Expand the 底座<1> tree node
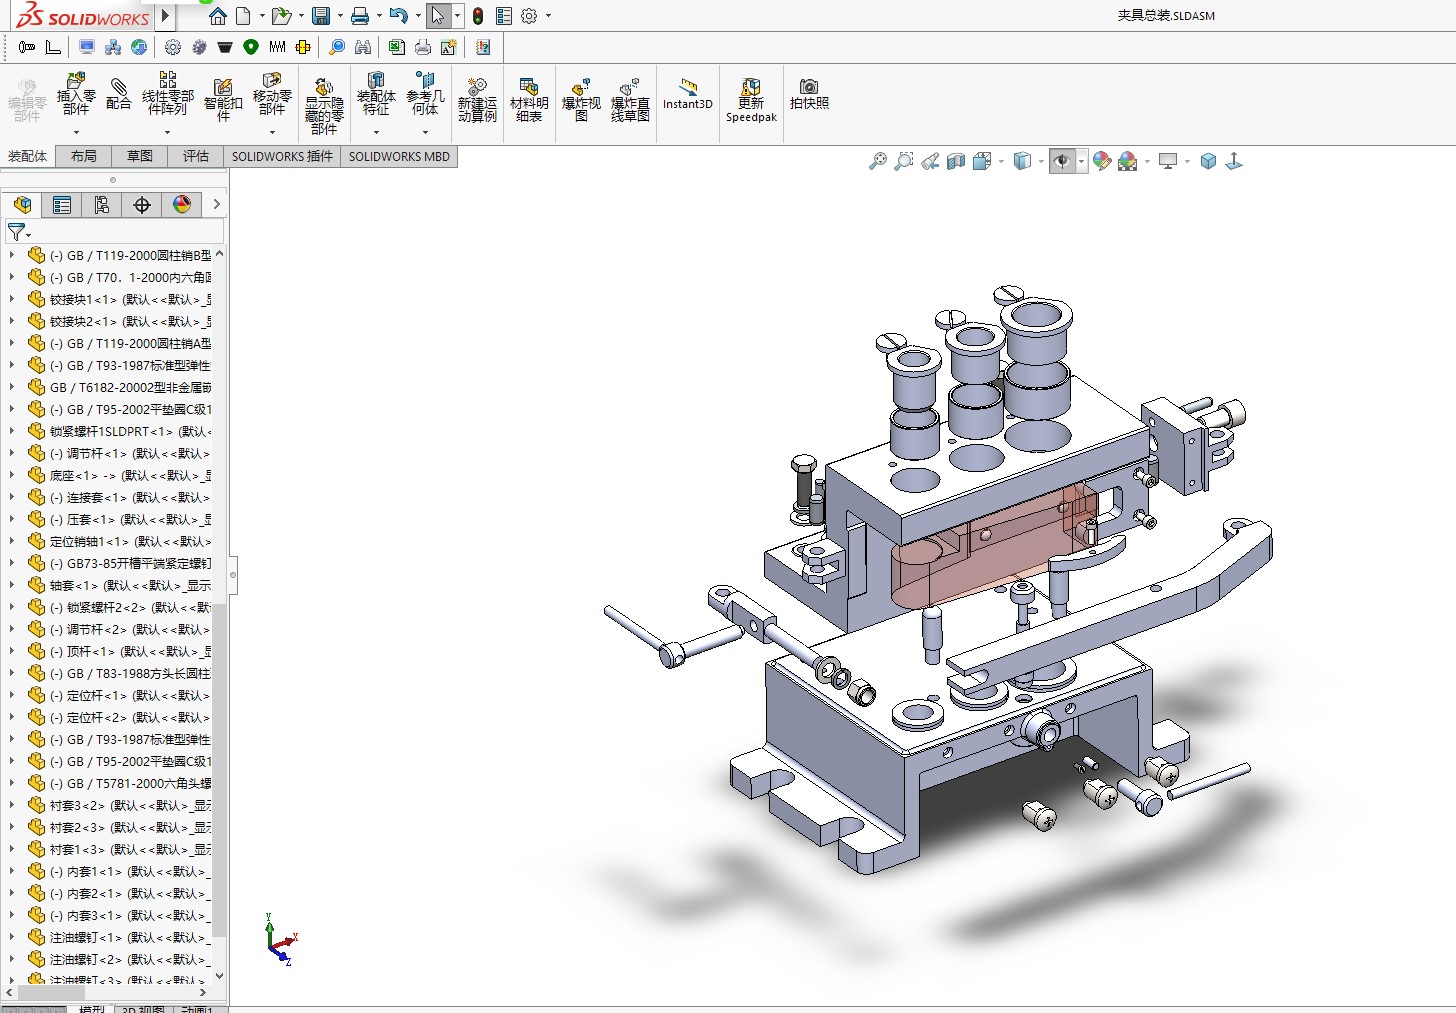 tap(12, 476)
